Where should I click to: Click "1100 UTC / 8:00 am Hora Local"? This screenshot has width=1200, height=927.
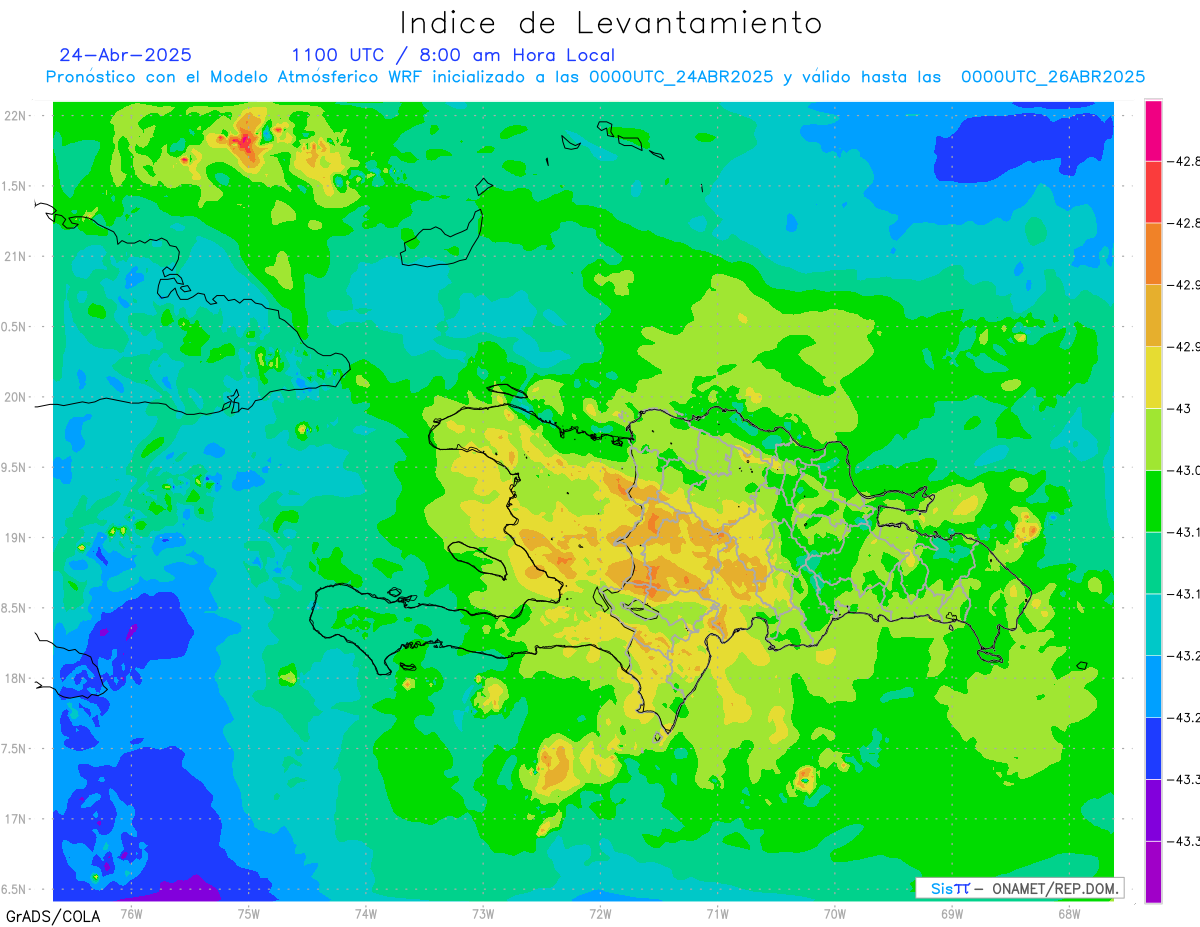point(453,55)
